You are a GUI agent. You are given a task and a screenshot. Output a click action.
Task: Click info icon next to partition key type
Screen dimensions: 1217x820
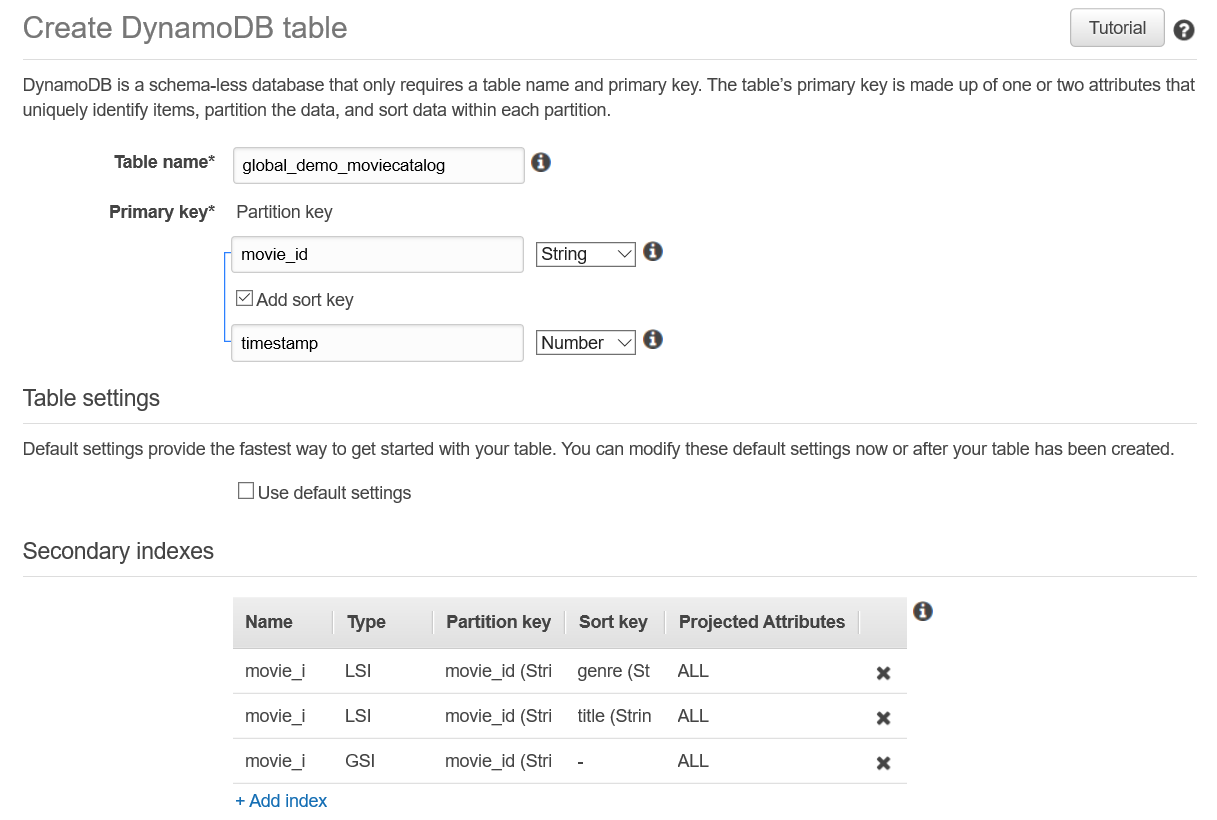point(653,251)
